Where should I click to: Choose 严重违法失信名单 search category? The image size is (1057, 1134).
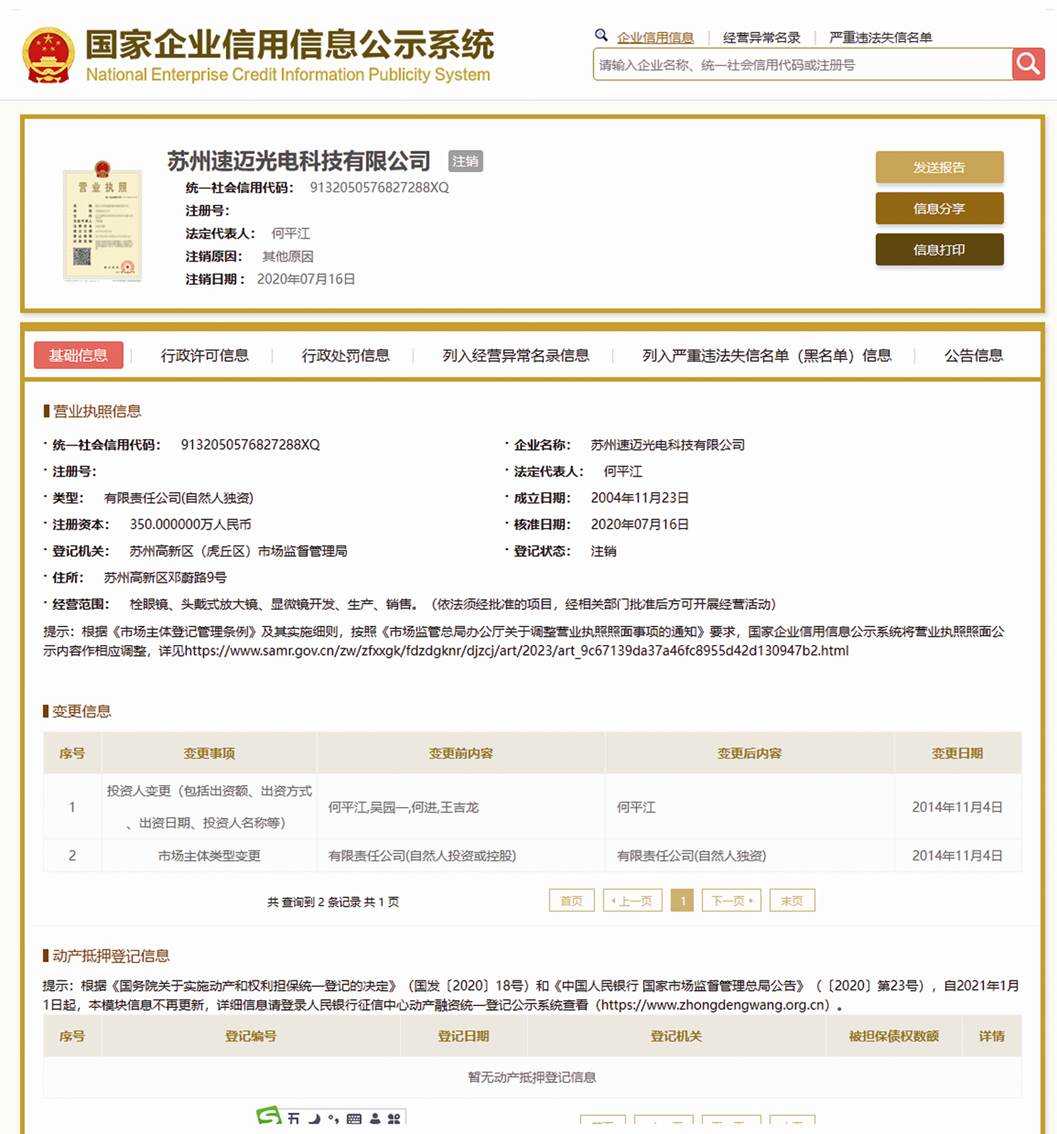pos(880,38)
